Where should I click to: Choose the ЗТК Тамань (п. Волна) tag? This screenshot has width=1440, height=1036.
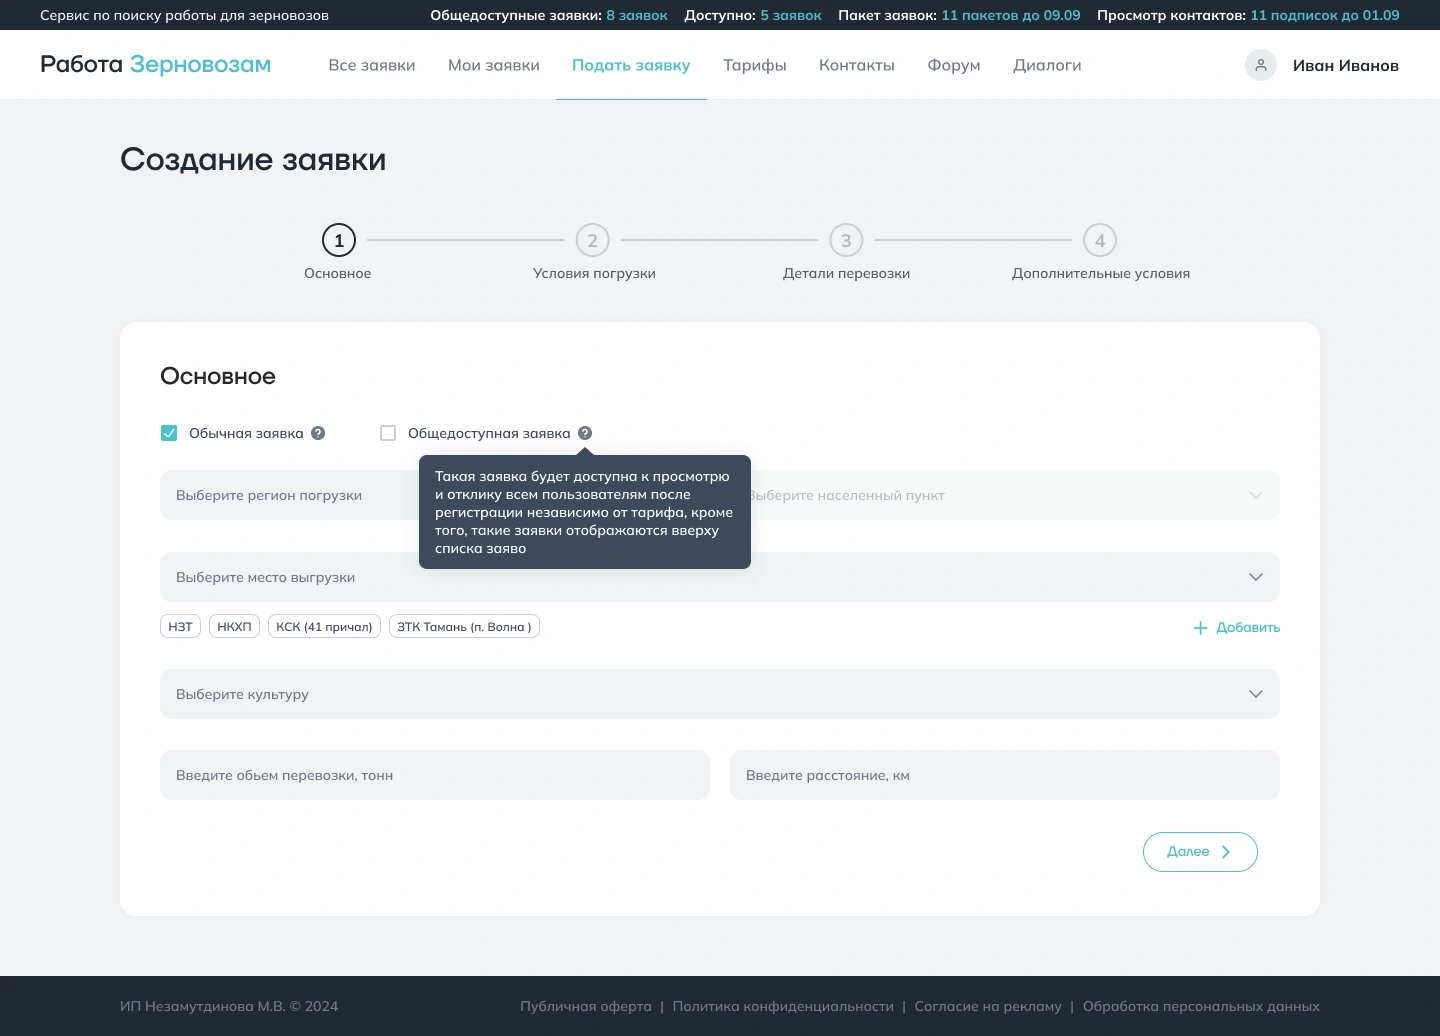pyautogui.click(x=464, y=626)
